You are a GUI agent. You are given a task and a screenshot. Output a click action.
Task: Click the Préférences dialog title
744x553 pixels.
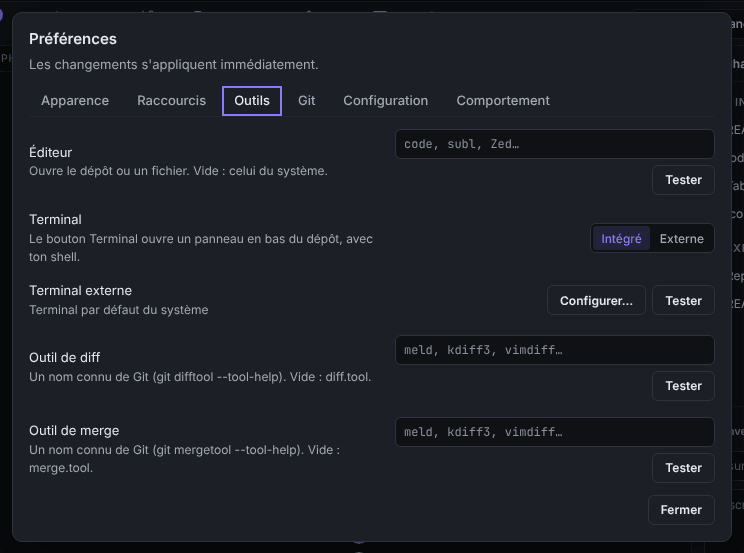(73, 39)
